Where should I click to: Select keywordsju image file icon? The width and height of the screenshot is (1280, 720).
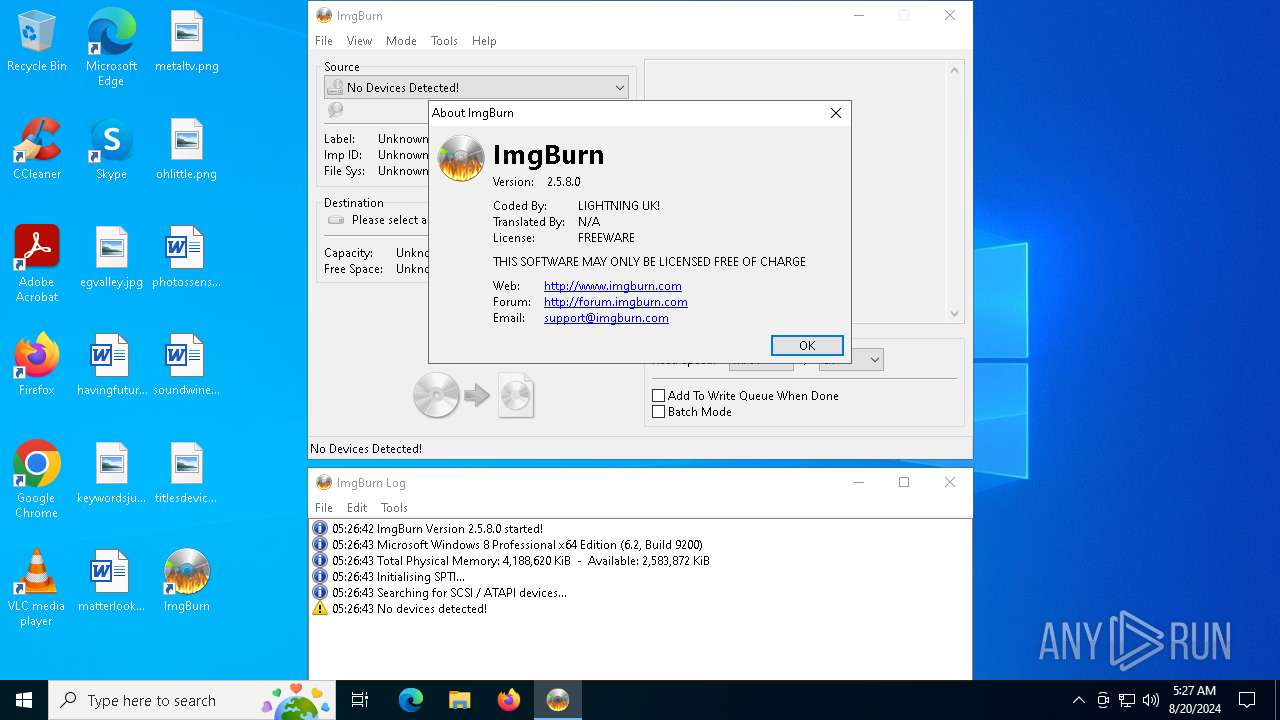111,474
